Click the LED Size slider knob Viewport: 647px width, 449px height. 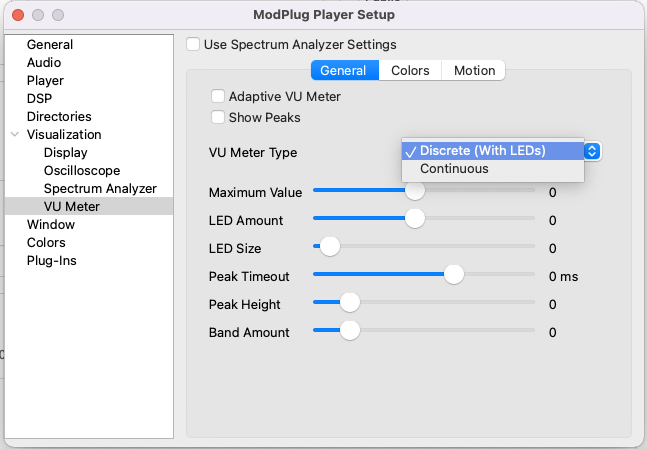[329, 246]
